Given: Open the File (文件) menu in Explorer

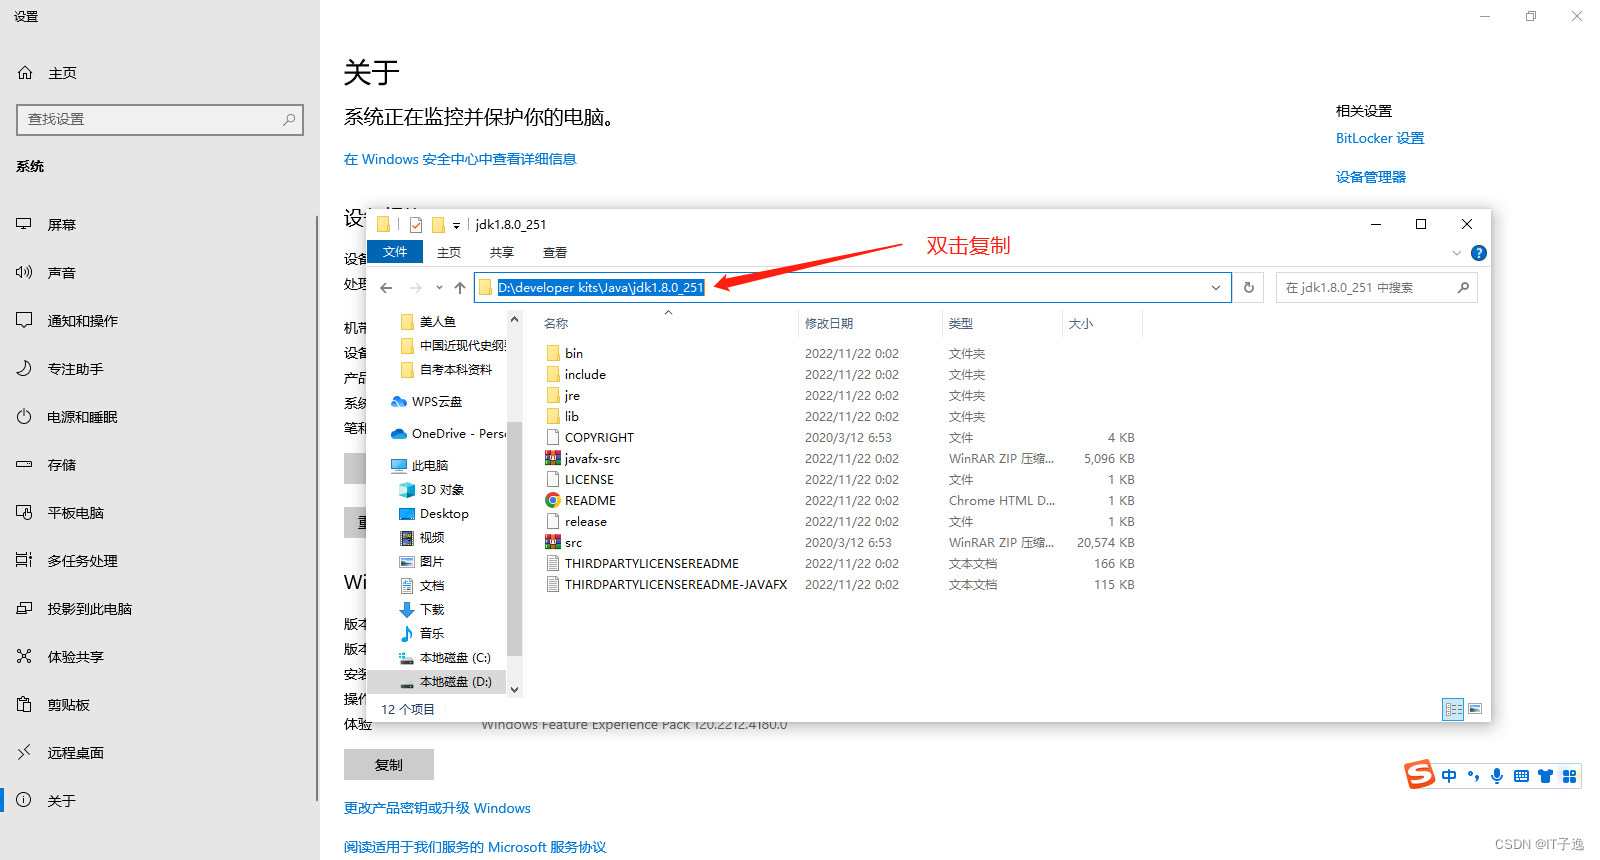Looking at the screenshot, I should coord(395,252).
